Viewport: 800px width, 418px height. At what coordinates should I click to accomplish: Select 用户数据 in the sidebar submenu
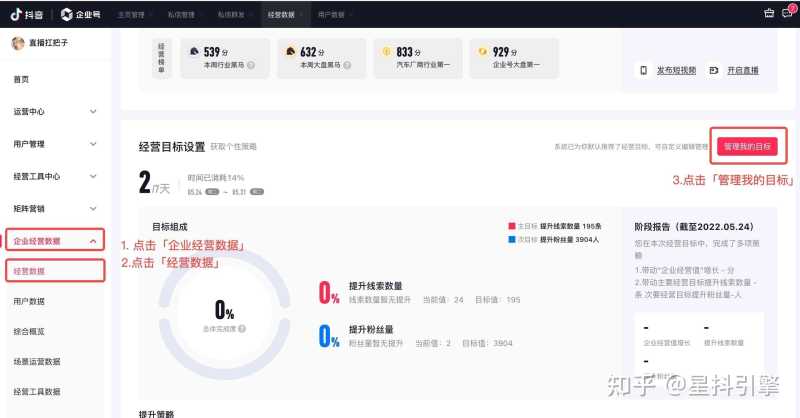(29, 301)
